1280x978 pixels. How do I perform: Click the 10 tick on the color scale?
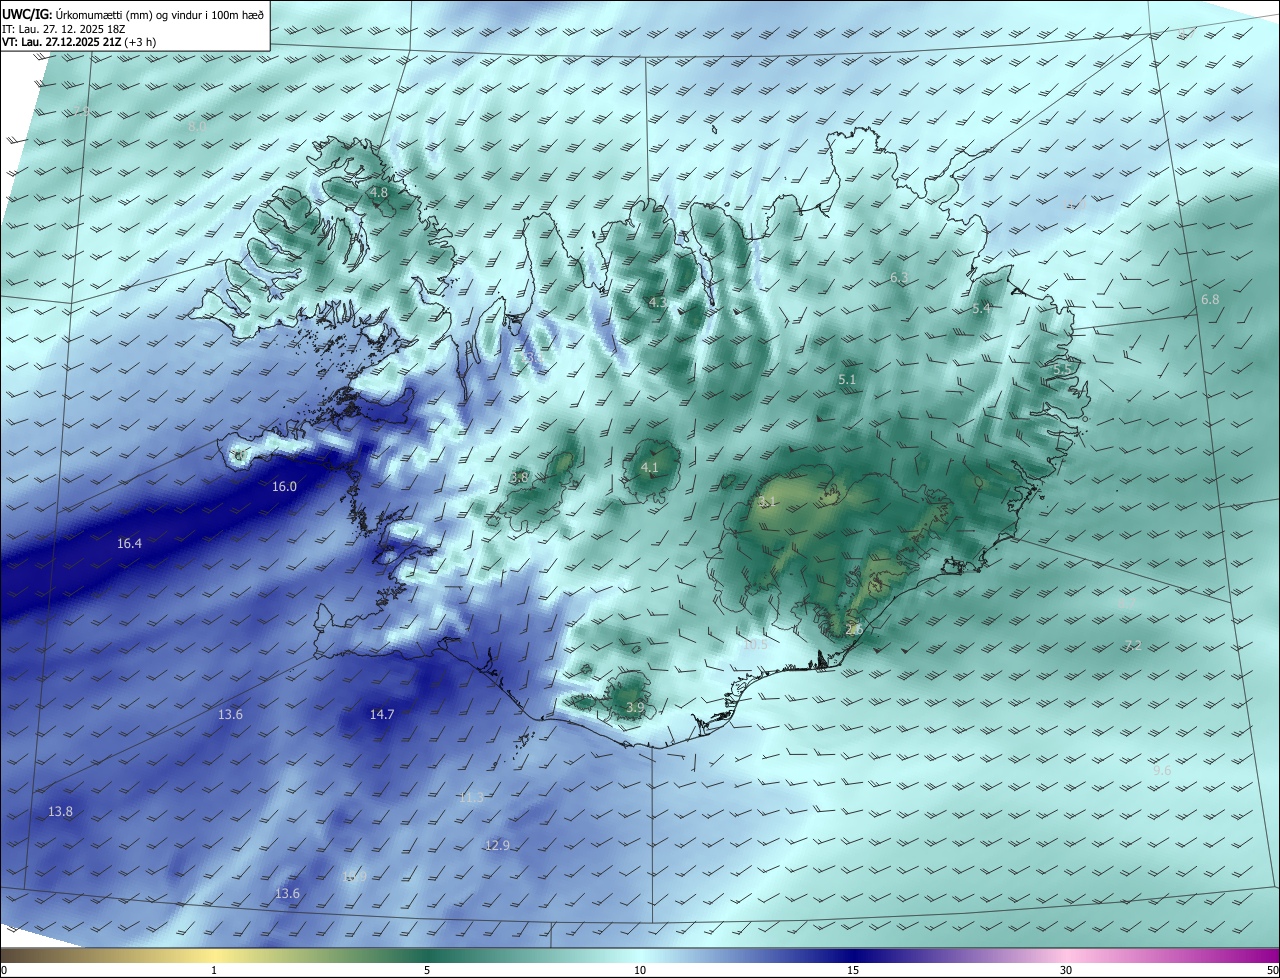pos(640,971)
